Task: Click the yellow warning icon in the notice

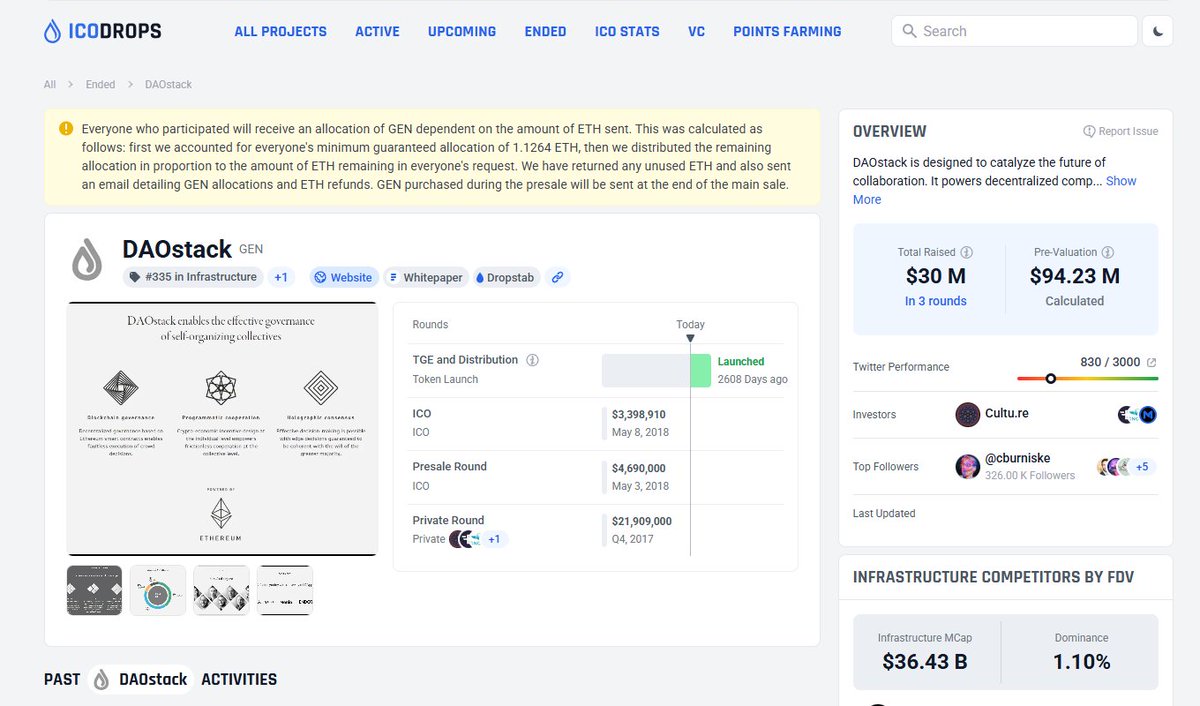Action: coord(66,129)
